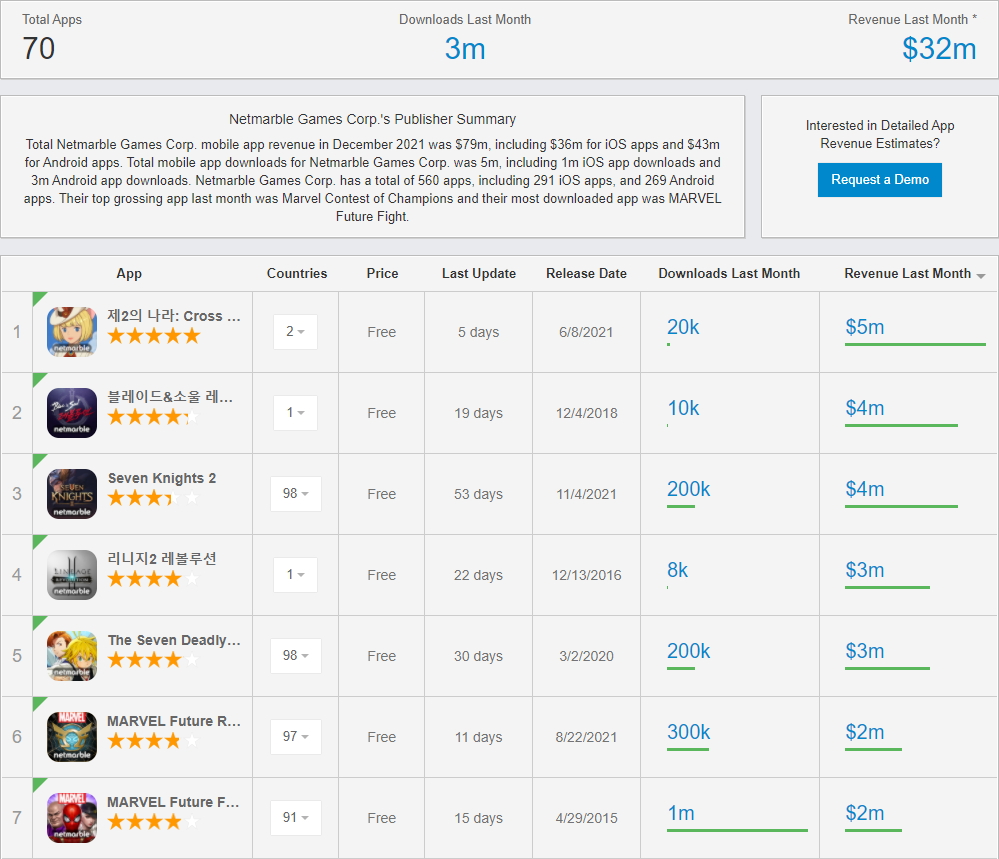Open The Seven Deadly... title link
999x859 pixels.
pyautogui.click(x=174, y=640)
